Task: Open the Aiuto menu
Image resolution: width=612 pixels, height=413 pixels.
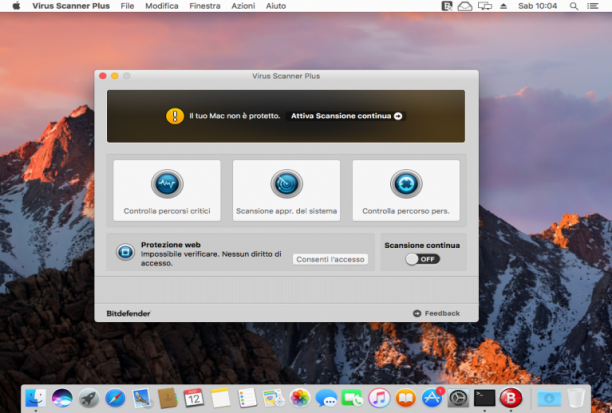Action: 276,6
